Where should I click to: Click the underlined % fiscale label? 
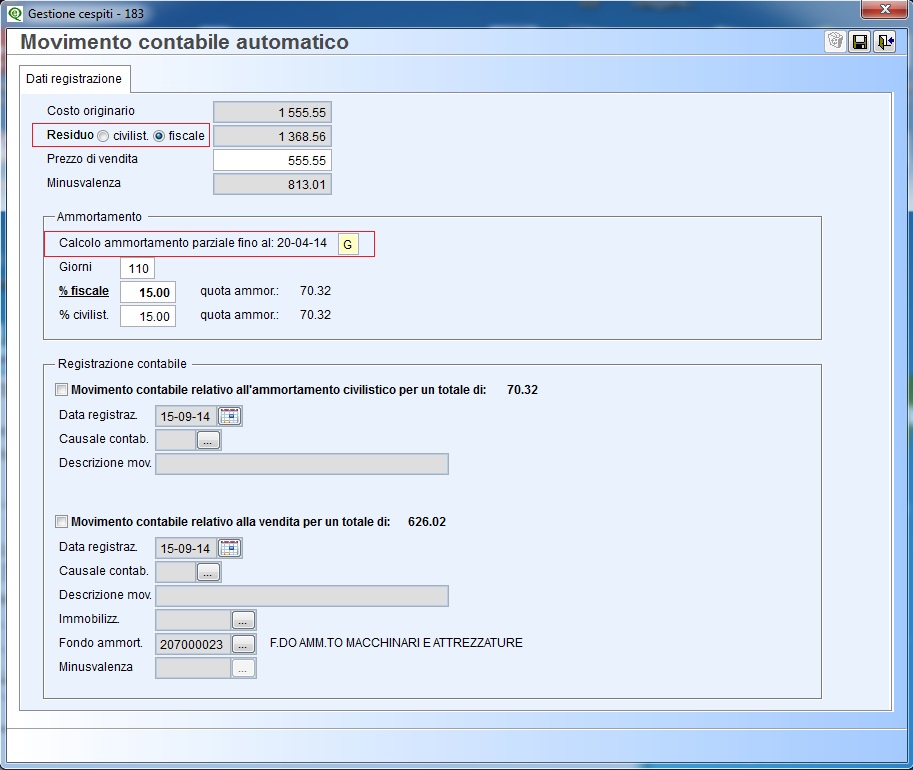[x=84, y=291]
